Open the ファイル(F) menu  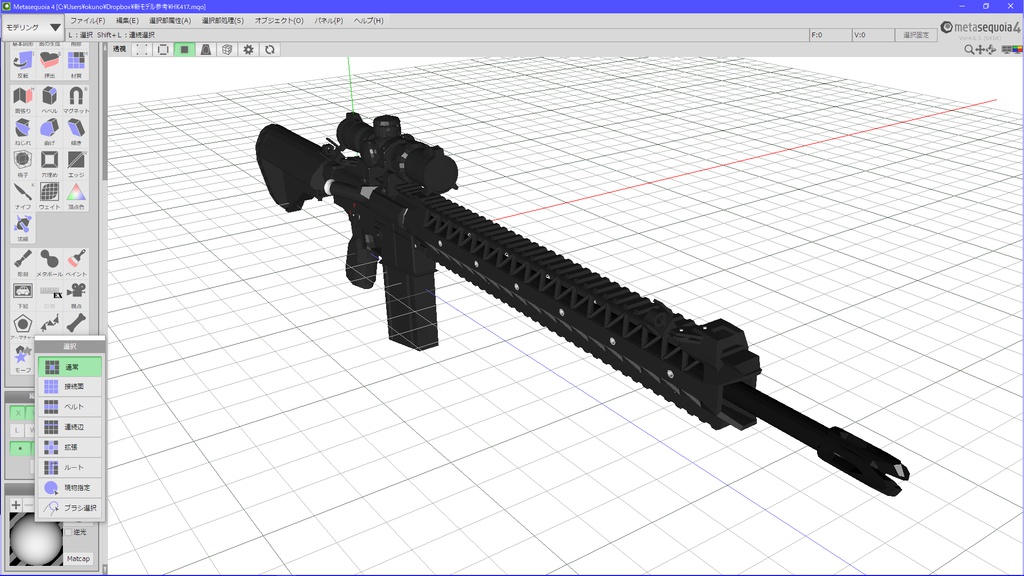tap(88, 21)
